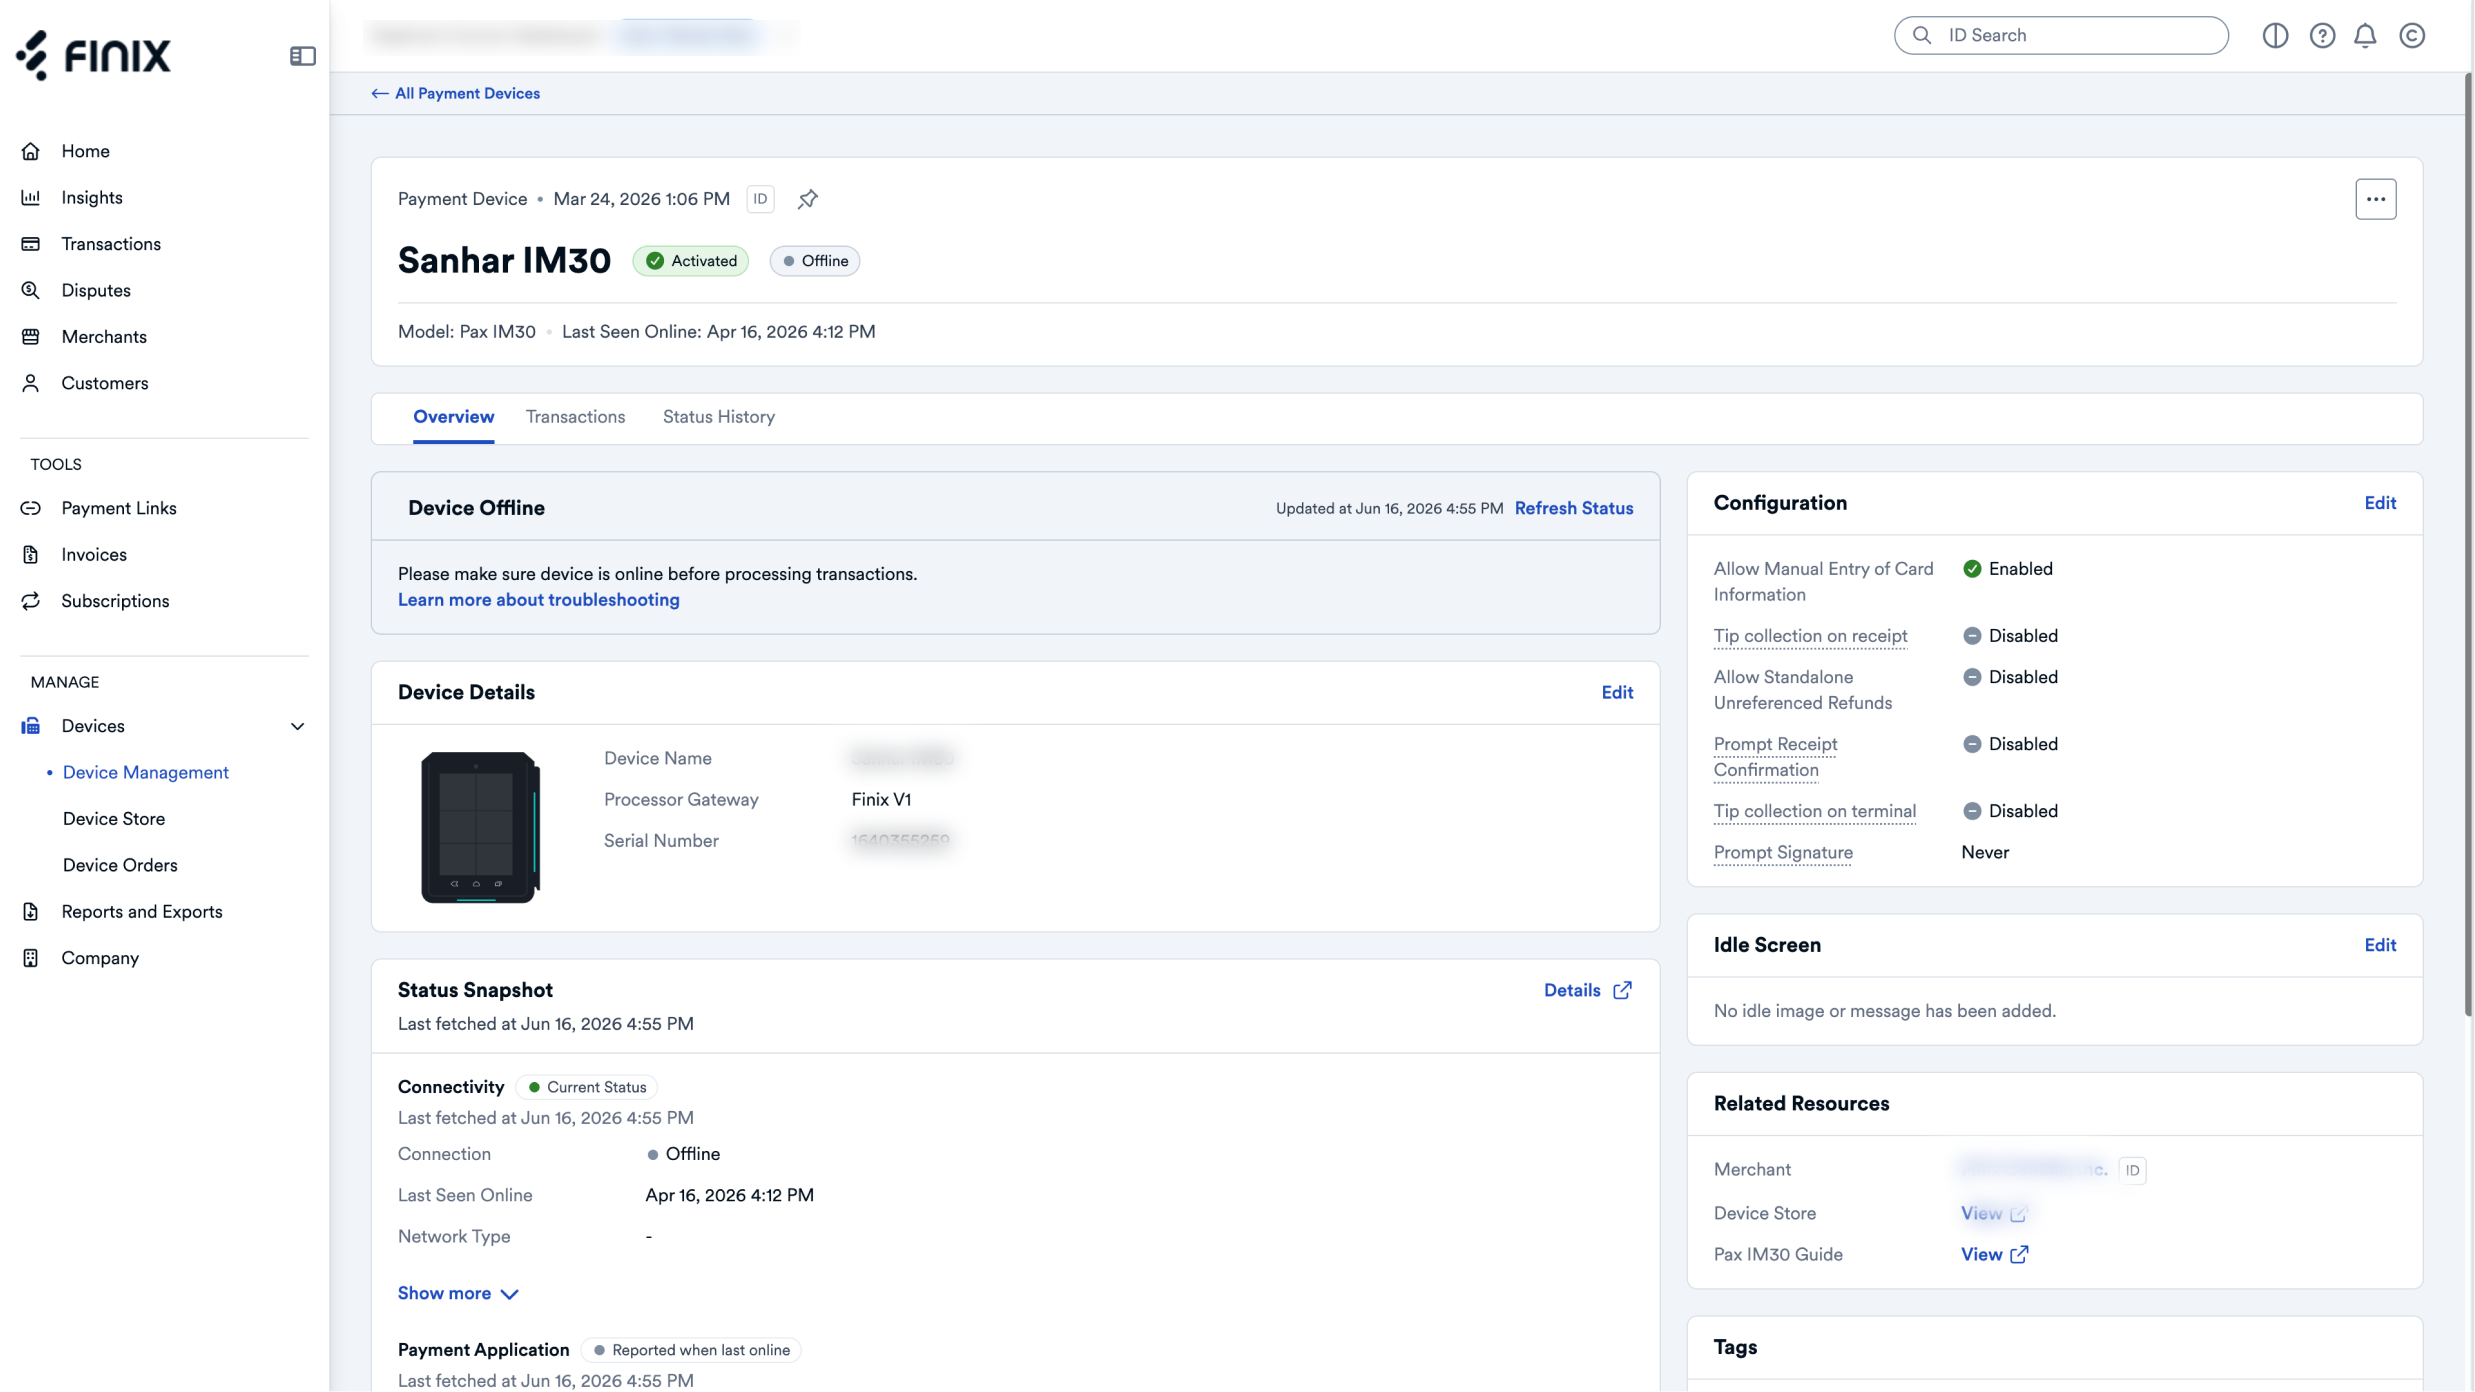The image size is (2475, 1392).
Task: Click Prompt Receipt Confirmation label
Action: pyautogui.click(x=1775, y=757)
